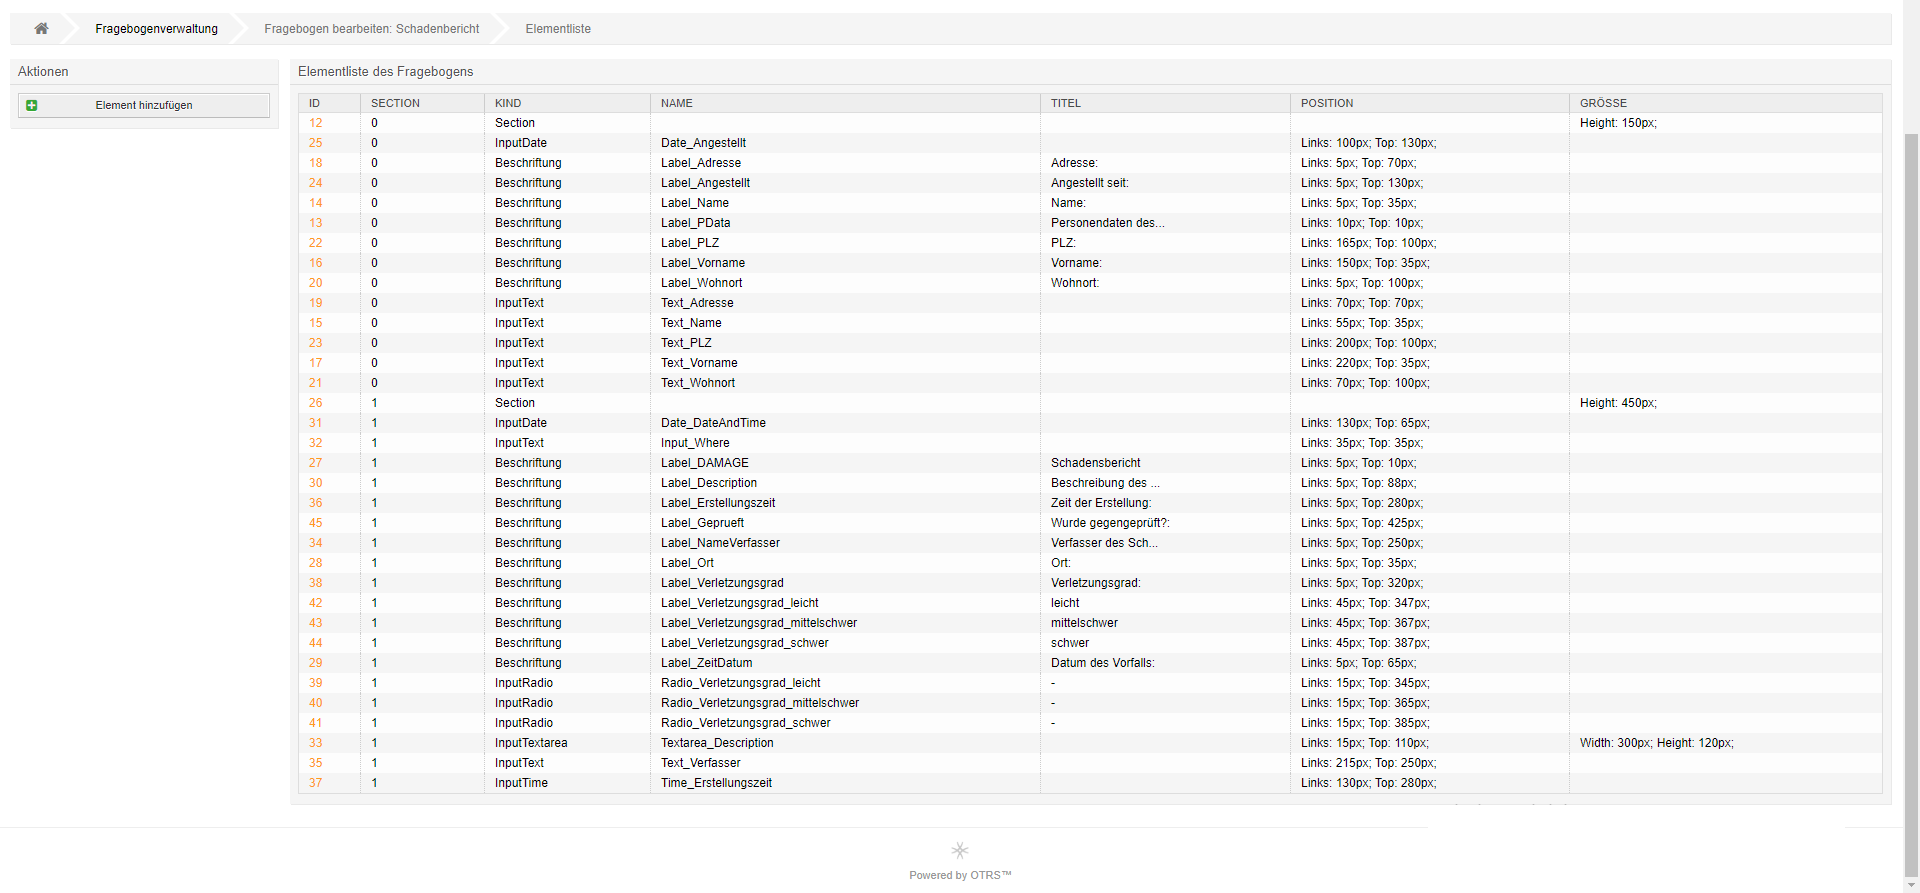
Task: Click the OTRS logo in the footer
Action: pos(960,850)
